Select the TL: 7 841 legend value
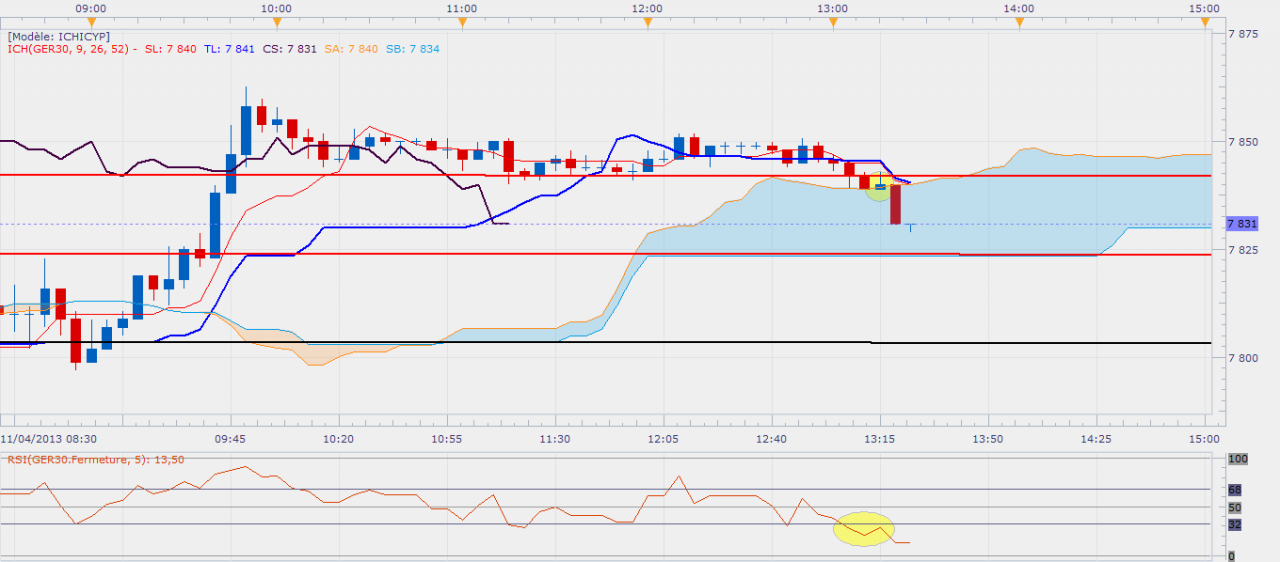Image resolution: width=1280 pixels, height=562 pixels. tap(228, 50)
